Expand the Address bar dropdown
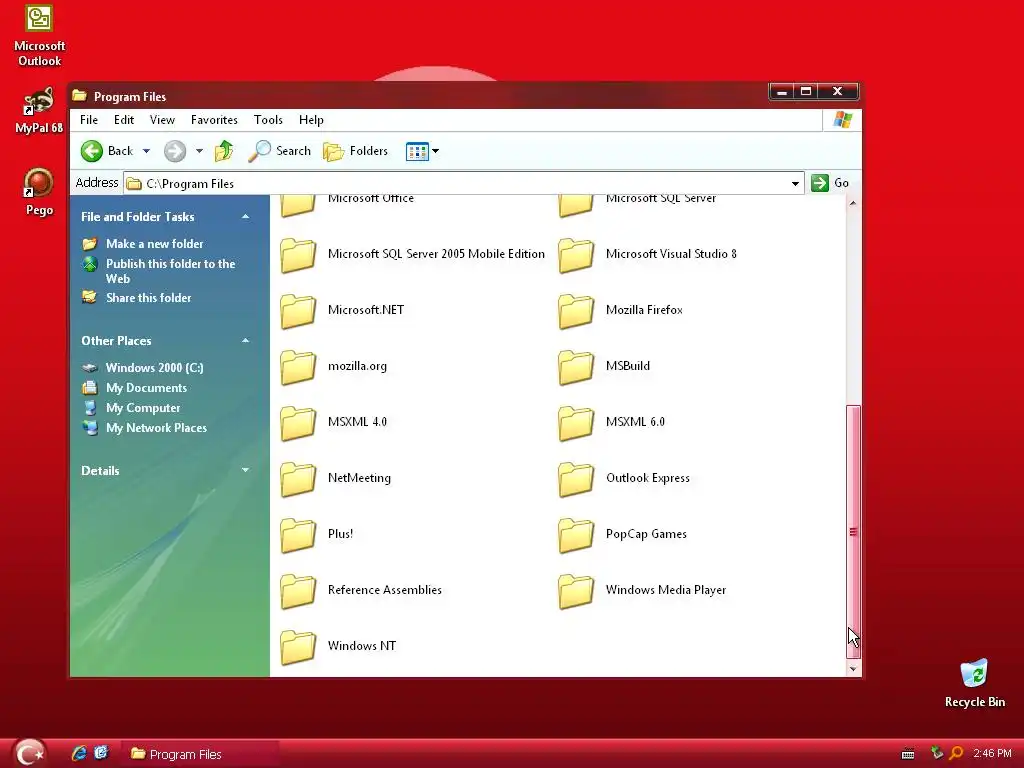Viewport: 1024px width, 768px height. click(x=795, y=184)
